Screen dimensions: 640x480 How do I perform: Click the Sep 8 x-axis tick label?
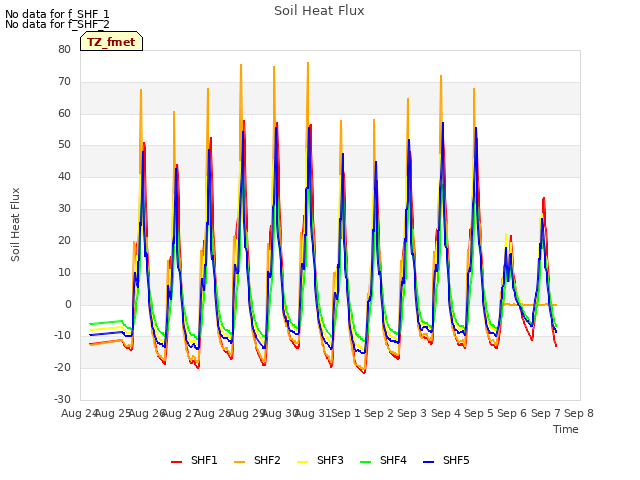point(579,413)
